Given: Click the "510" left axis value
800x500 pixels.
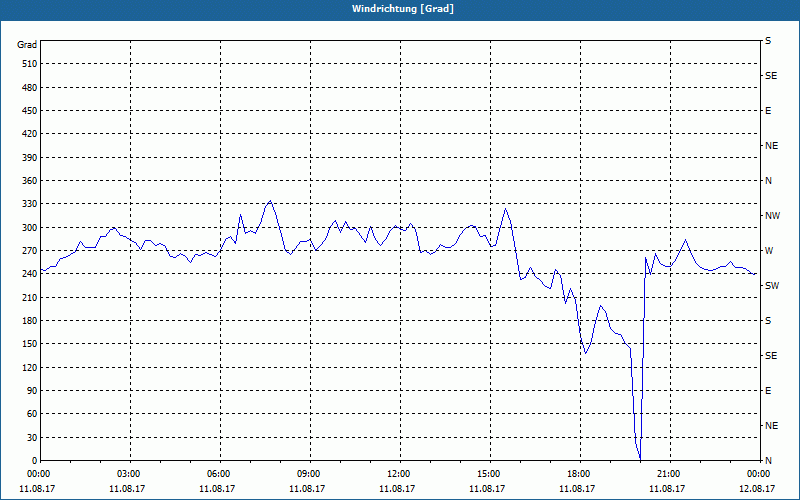Looking at the screenshot, I should 30,64.
